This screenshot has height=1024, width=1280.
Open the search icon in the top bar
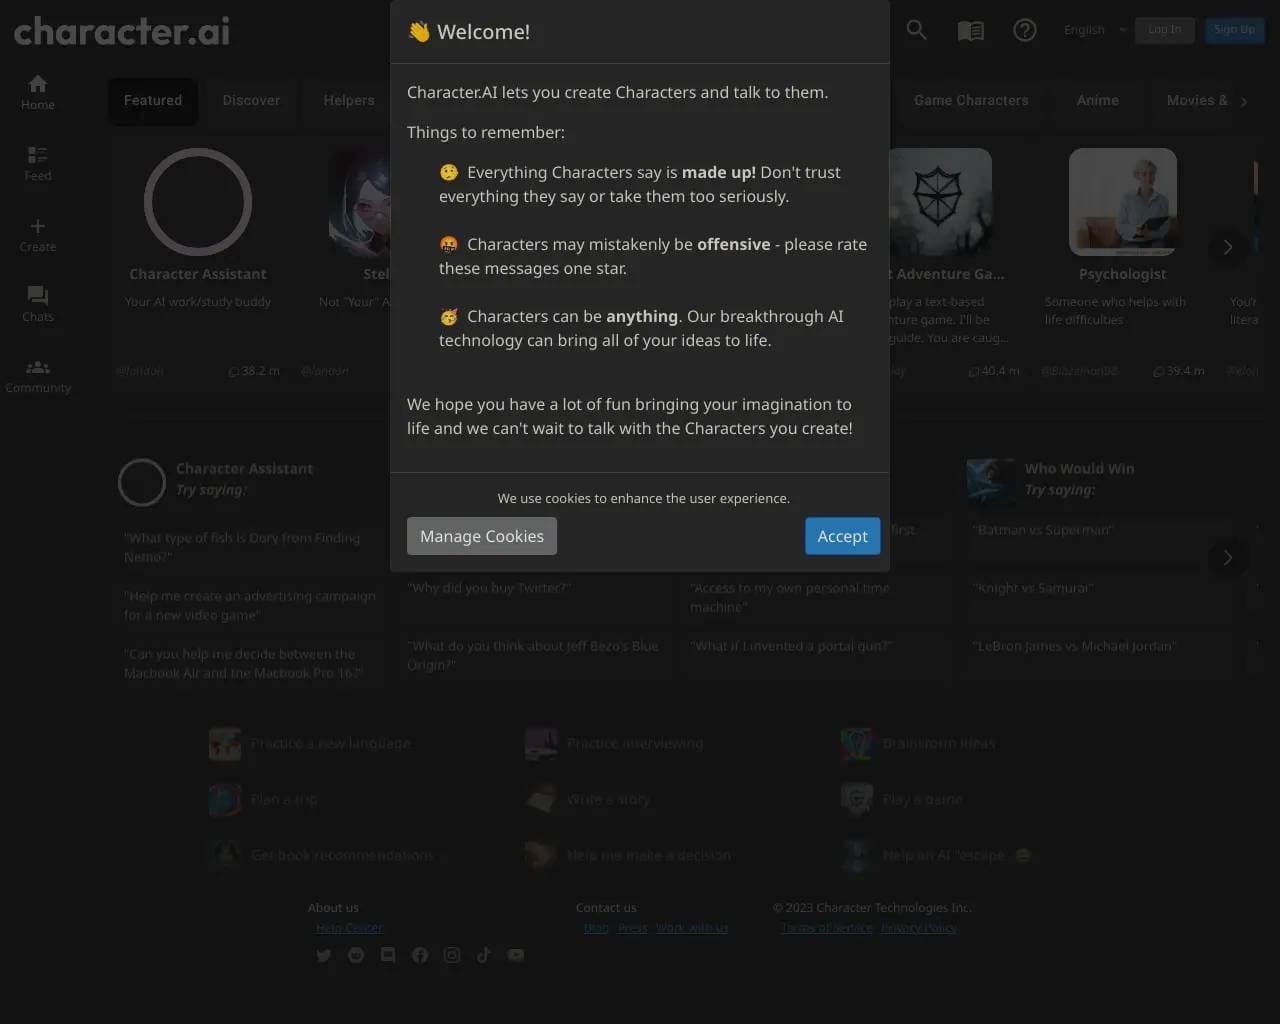[x=916, y=30]
